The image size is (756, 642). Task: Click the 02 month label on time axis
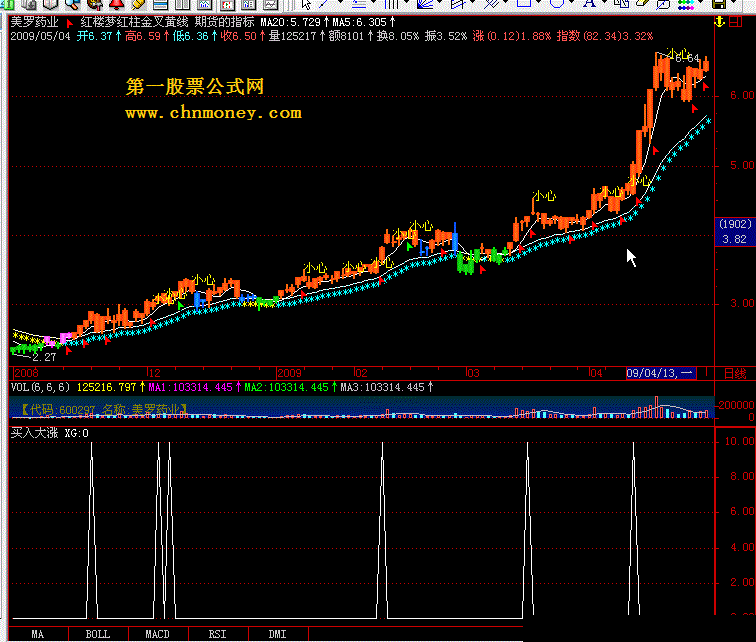361,373
